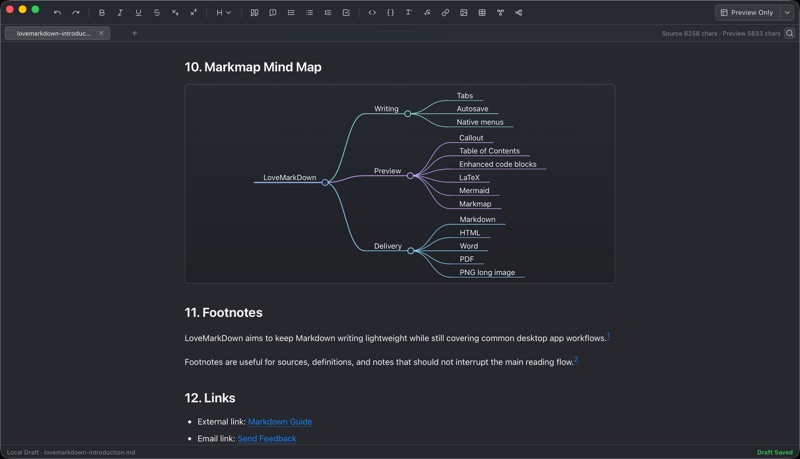Click the T text-style toolbar icon
This screenshot has height=459, width=800.
tap(409, 13)
